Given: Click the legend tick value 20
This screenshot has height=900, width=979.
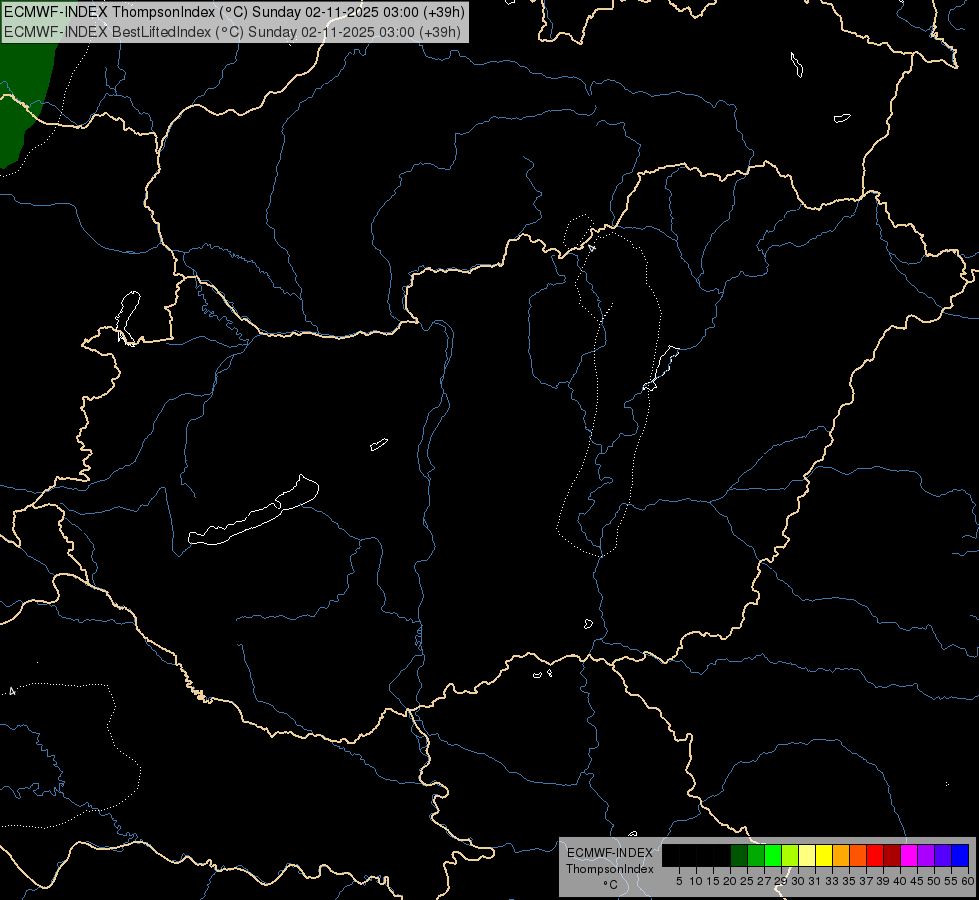Looking at the screenshot, I should (730, 881).
